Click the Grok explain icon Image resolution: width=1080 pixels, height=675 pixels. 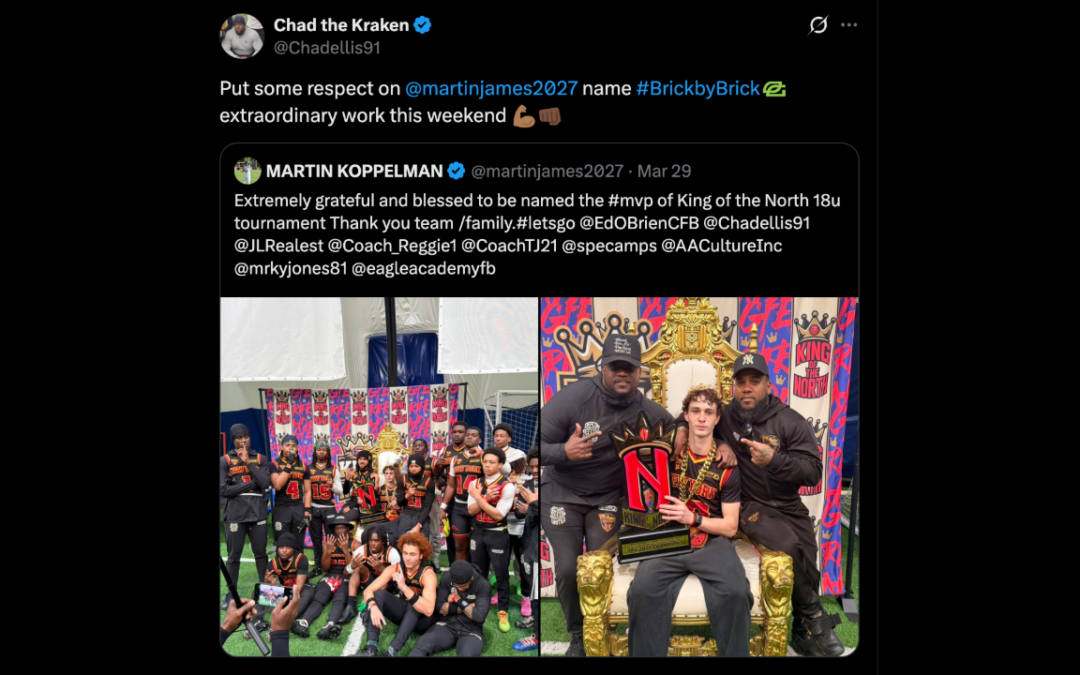pos(818,25)
